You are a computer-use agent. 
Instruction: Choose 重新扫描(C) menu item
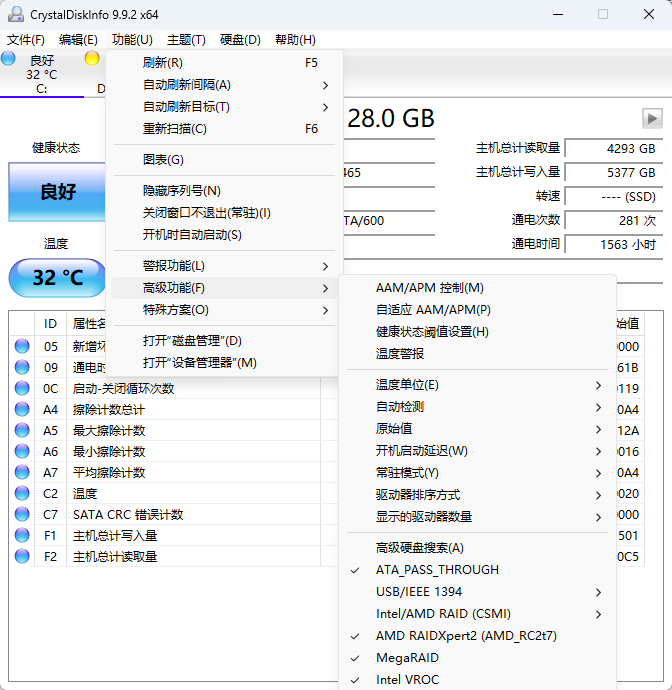coord(224,128)
